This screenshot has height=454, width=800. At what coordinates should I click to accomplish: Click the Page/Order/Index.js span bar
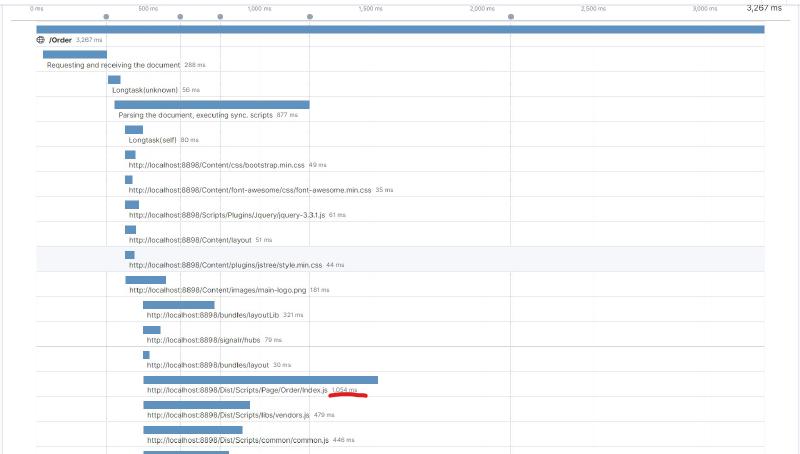(x=260, y=380)
